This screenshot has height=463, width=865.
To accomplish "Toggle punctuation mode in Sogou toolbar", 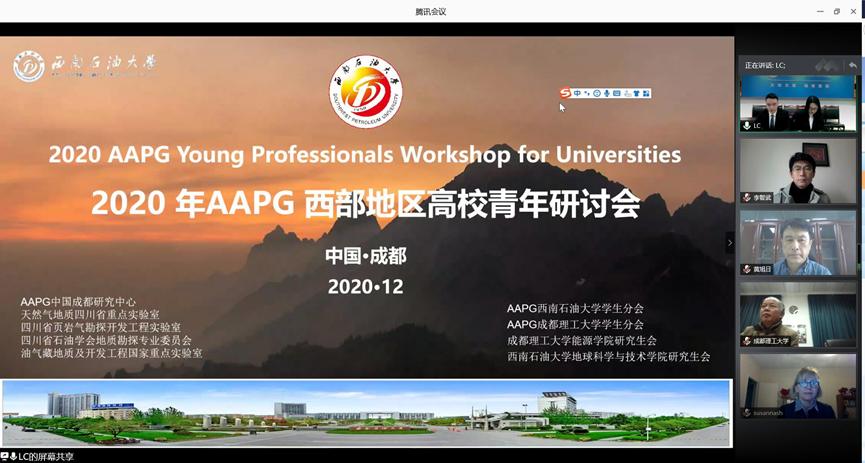I will click(587, 93).
